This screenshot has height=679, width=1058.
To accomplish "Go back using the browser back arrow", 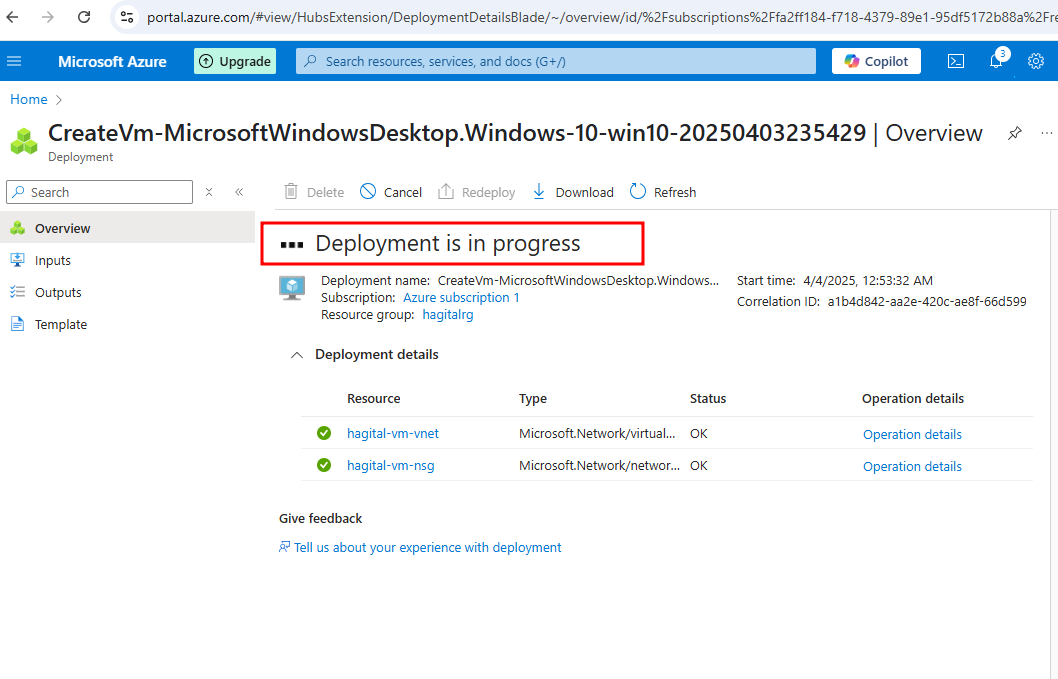I will [x=13, y=17].
